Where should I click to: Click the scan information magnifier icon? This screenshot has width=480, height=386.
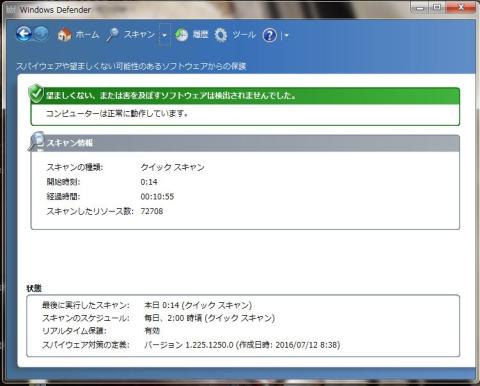click(36, 141)
